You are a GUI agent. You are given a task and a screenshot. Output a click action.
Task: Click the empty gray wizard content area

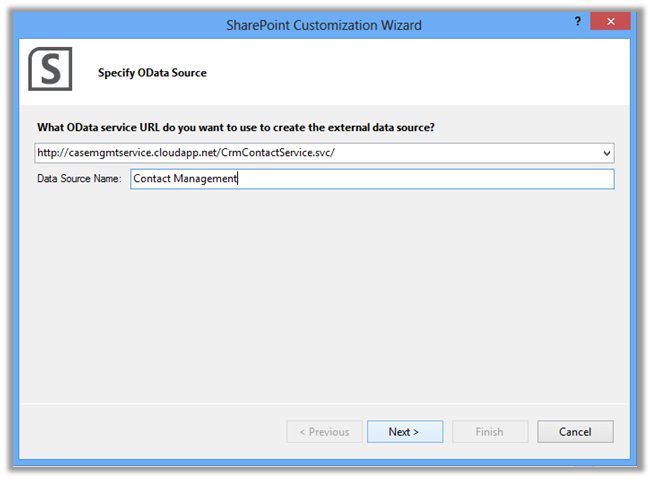pos(324,290)
